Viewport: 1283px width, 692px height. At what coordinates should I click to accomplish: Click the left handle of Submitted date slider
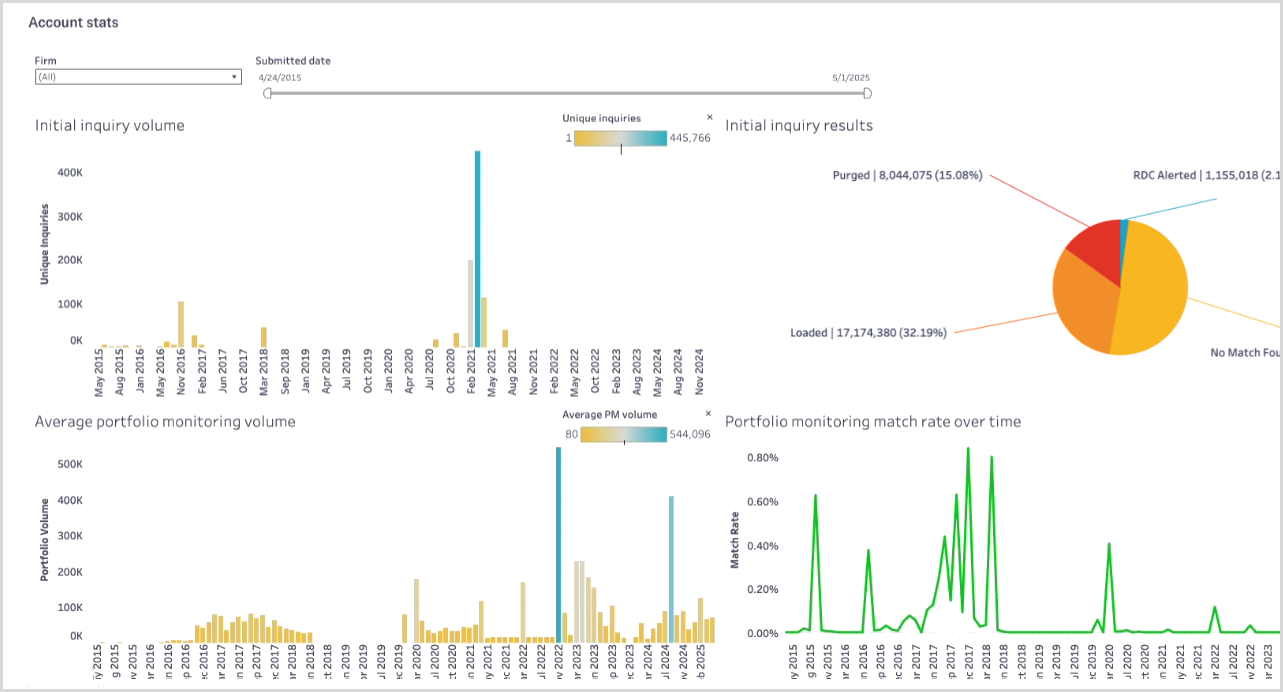click(267, 93)
